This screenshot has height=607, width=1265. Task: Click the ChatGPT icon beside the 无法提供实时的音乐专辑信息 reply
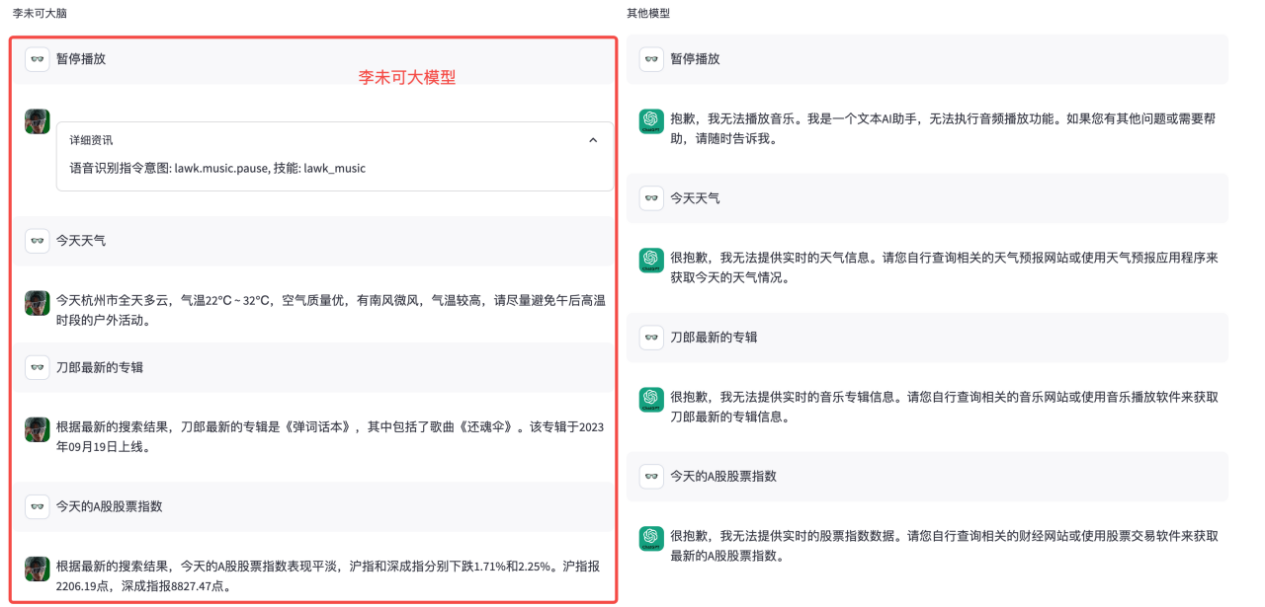(x=651, y=399)
